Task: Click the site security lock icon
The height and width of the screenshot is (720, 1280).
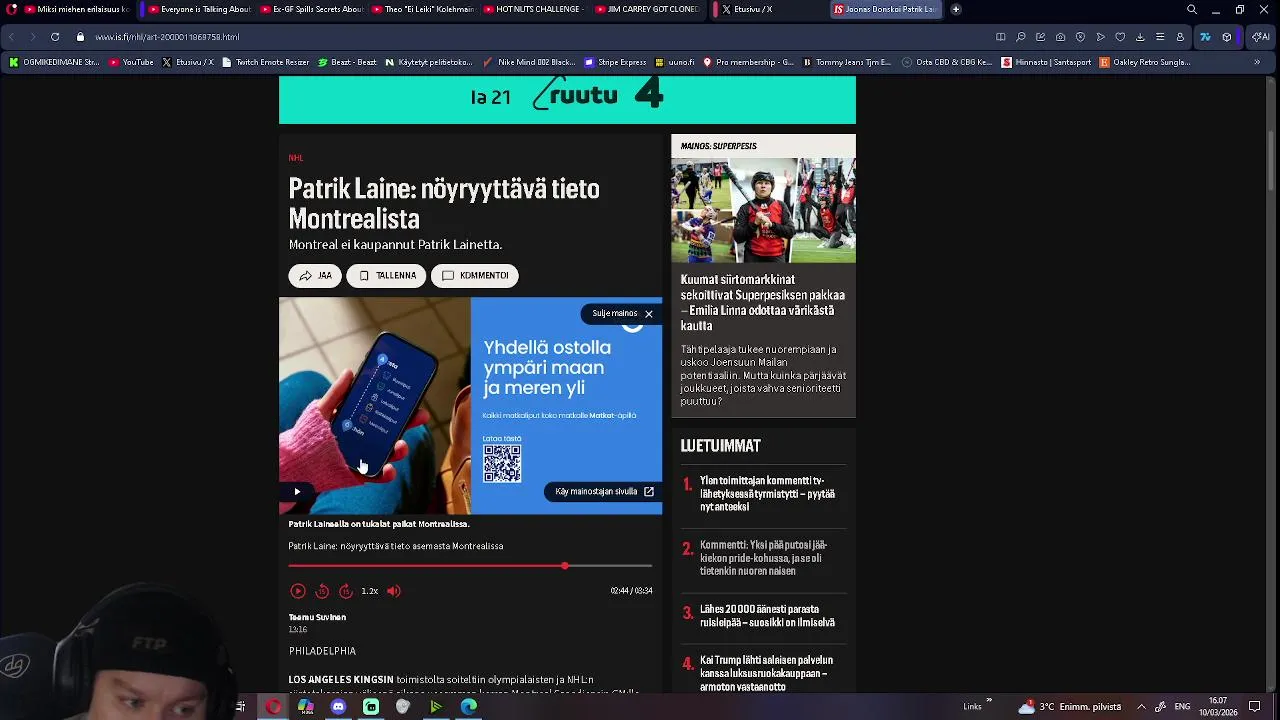Action: [81, 37]
